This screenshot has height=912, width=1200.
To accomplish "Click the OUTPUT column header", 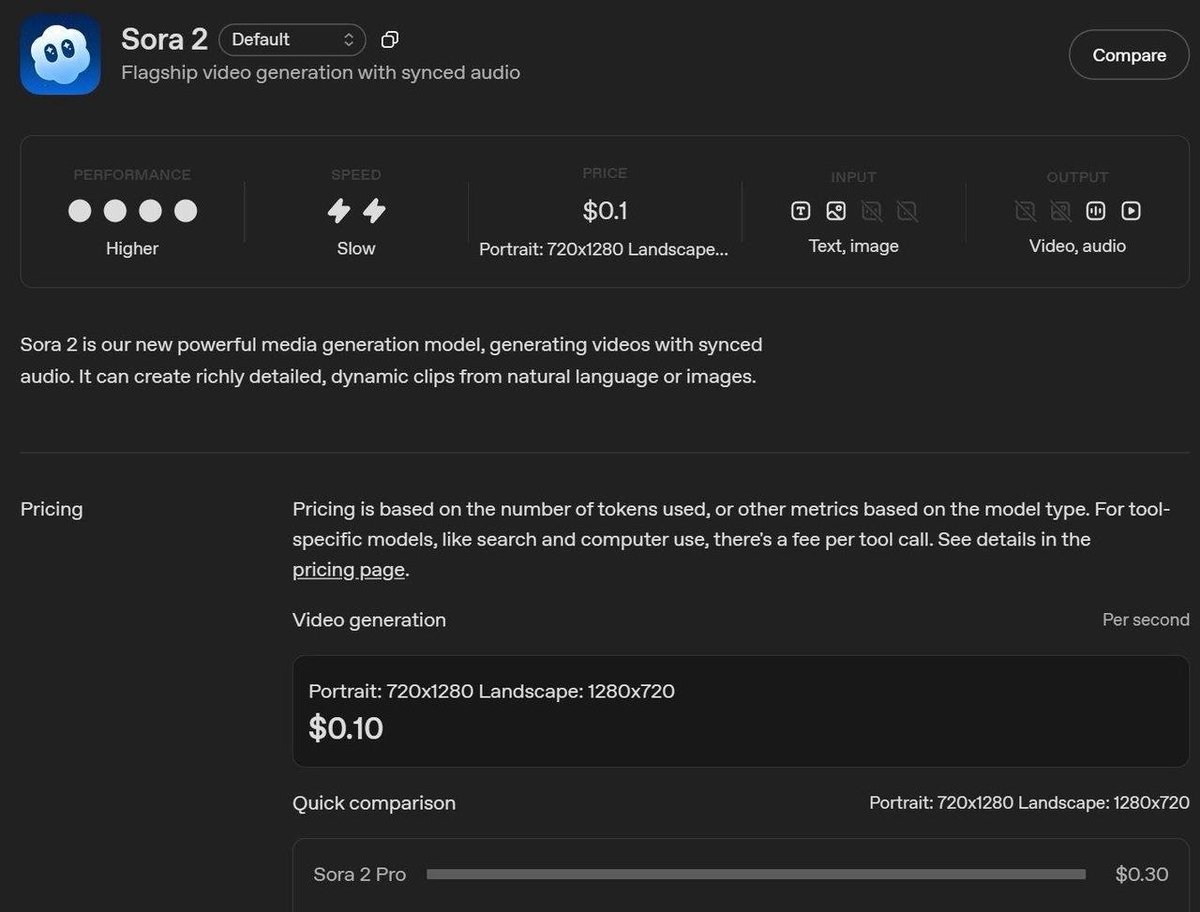I will click(x=1077, y=177).
